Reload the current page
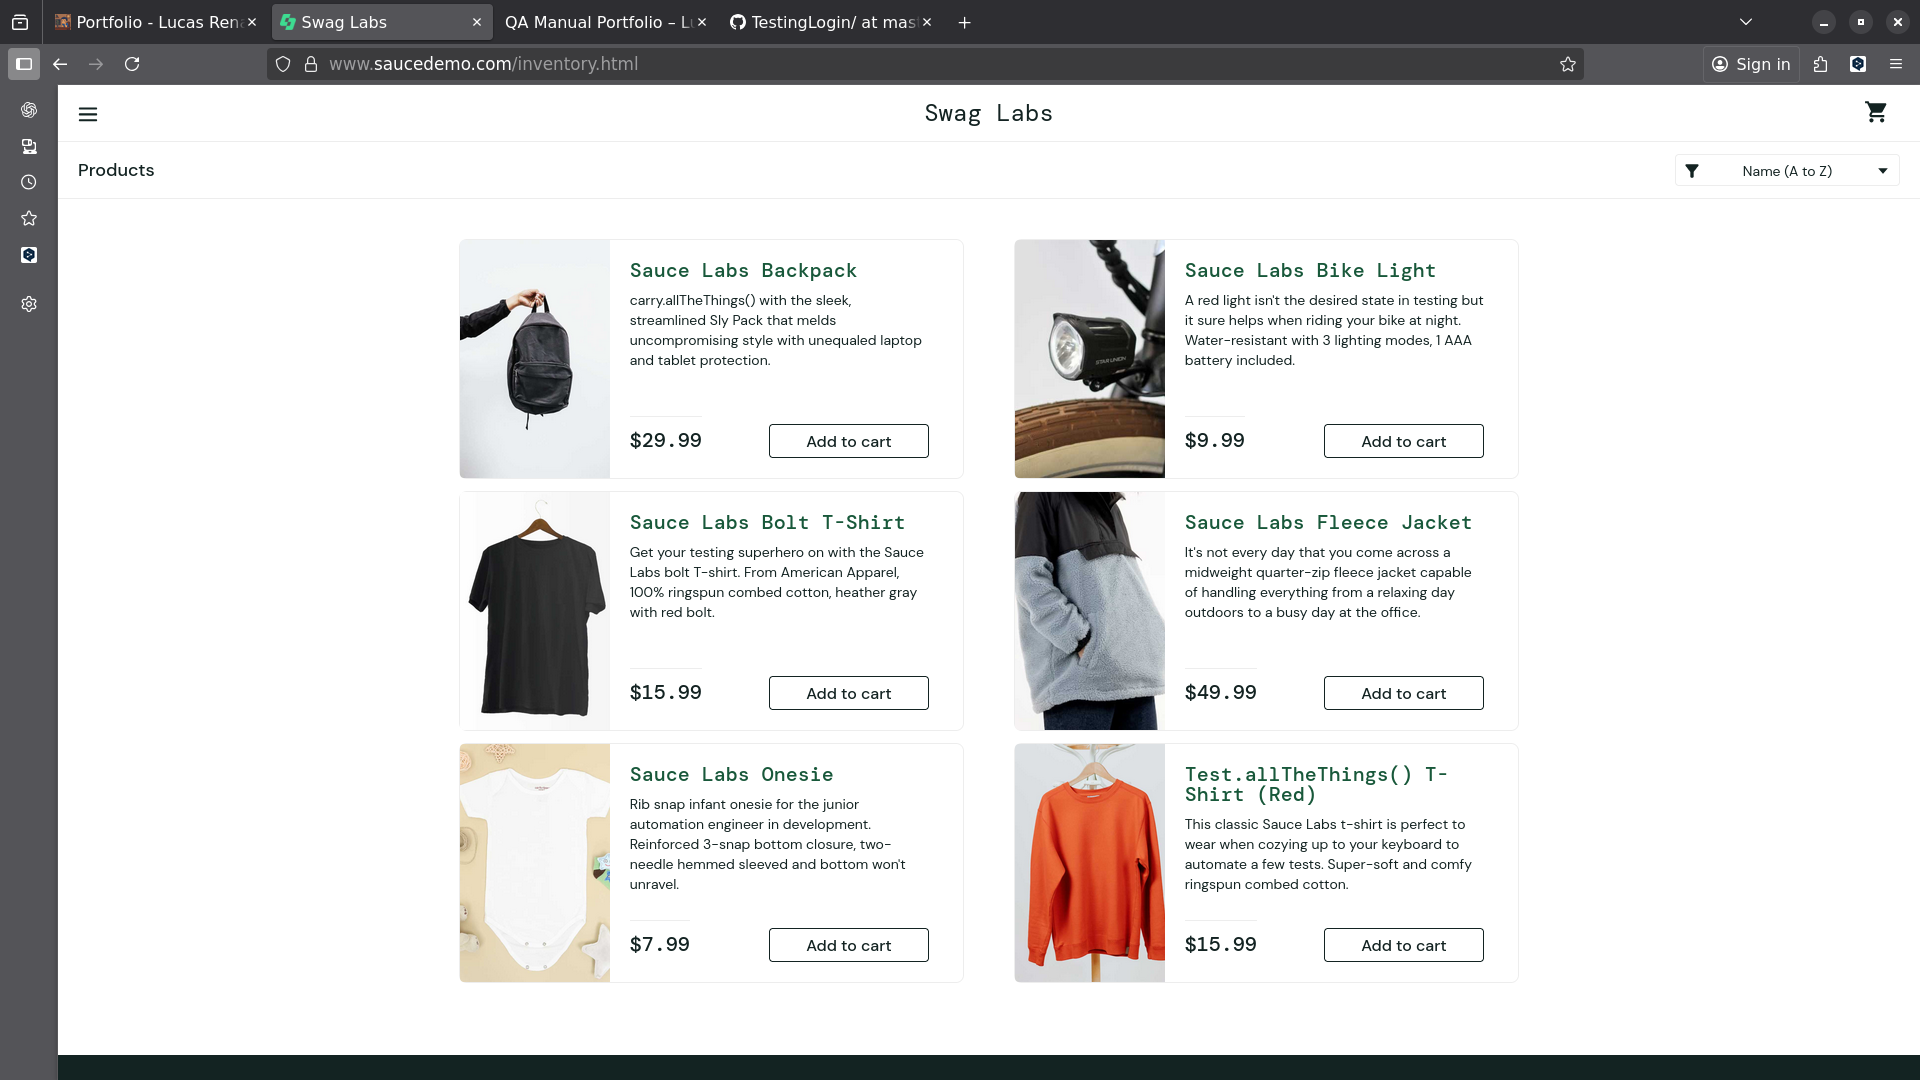Screen dimensions: 1920x1080 [x=132, y=64]
